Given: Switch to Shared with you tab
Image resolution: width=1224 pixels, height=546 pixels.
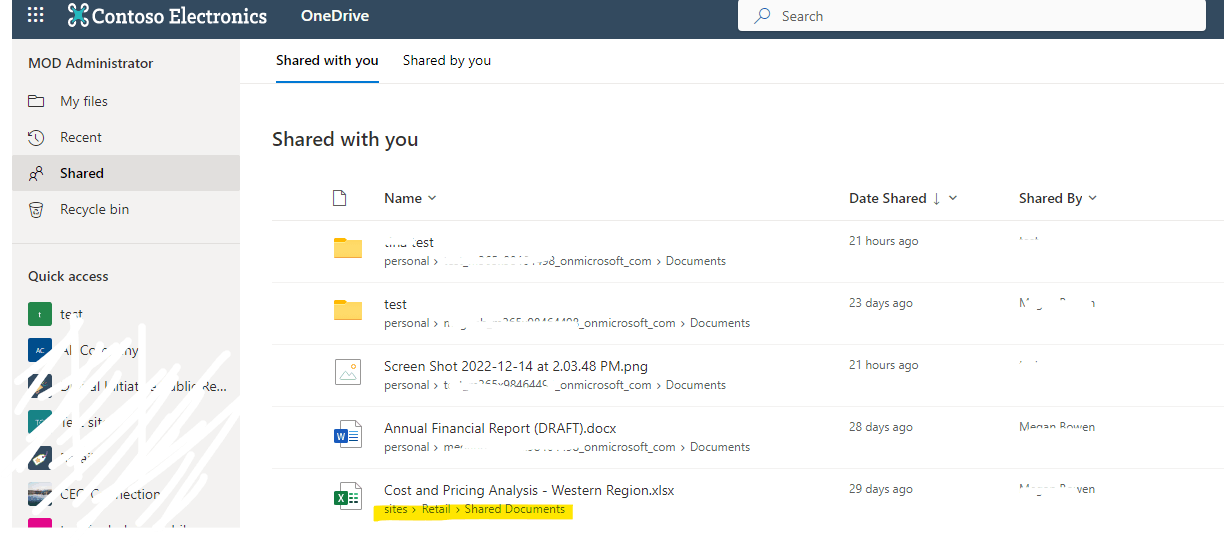Looking at the screenshot, I should click(327, 60).
